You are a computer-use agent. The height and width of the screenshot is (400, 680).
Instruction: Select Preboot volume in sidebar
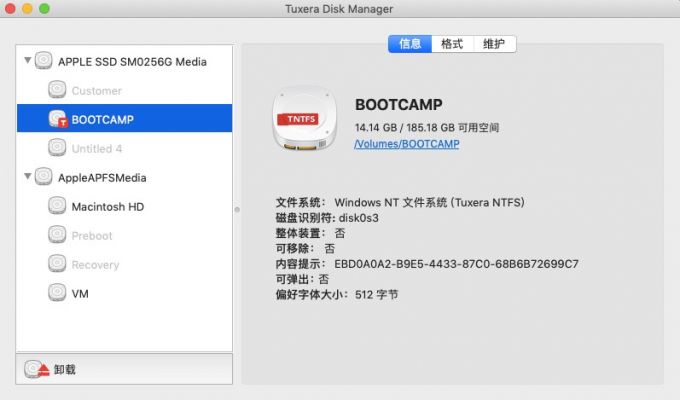click(x=92, y=236)
